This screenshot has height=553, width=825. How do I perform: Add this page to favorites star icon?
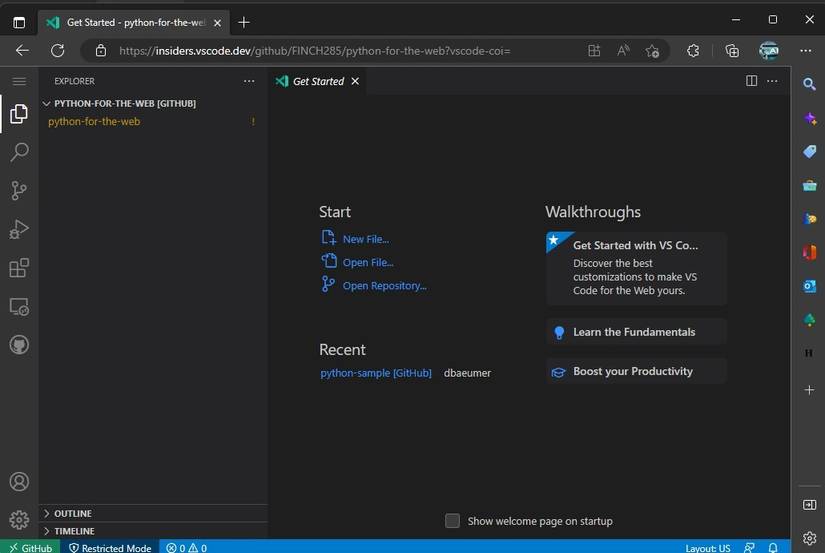(x=652, y=51)
